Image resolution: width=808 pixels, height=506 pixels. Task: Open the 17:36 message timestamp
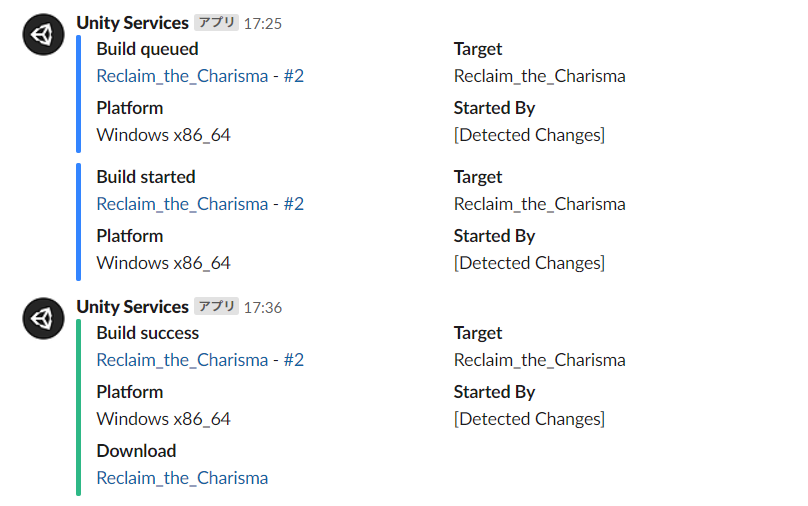[263, 307]
